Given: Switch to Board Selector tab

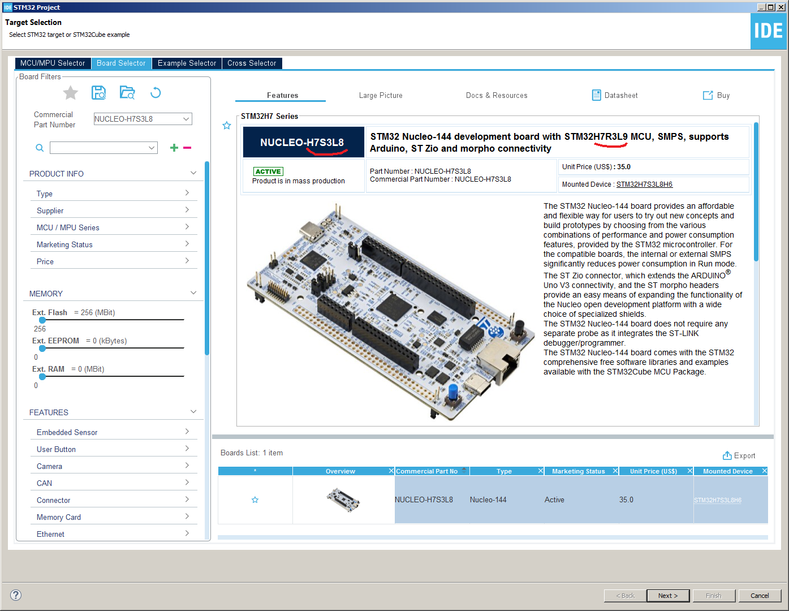Looking at the screenshot, I should click(x=121, y=63).
